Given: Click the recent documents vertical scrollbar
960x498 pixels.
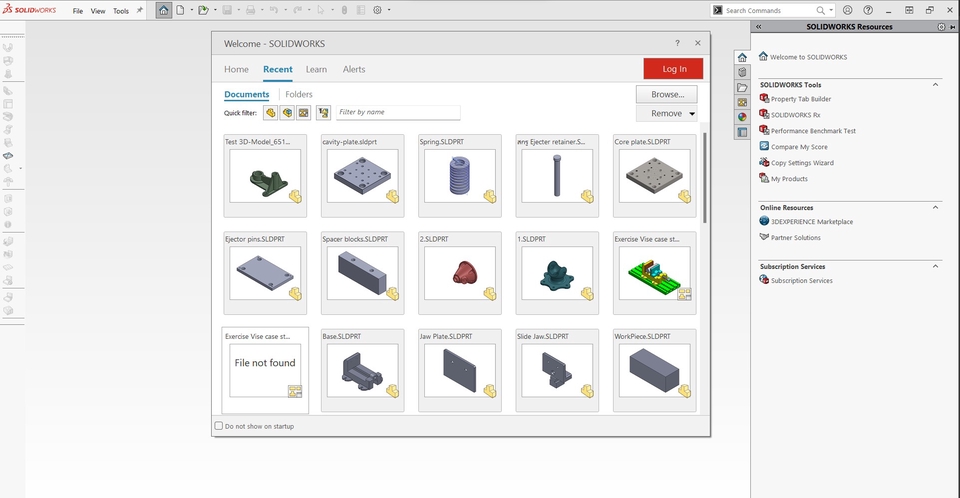Looking at the screenshot, I should click(705, 178).
